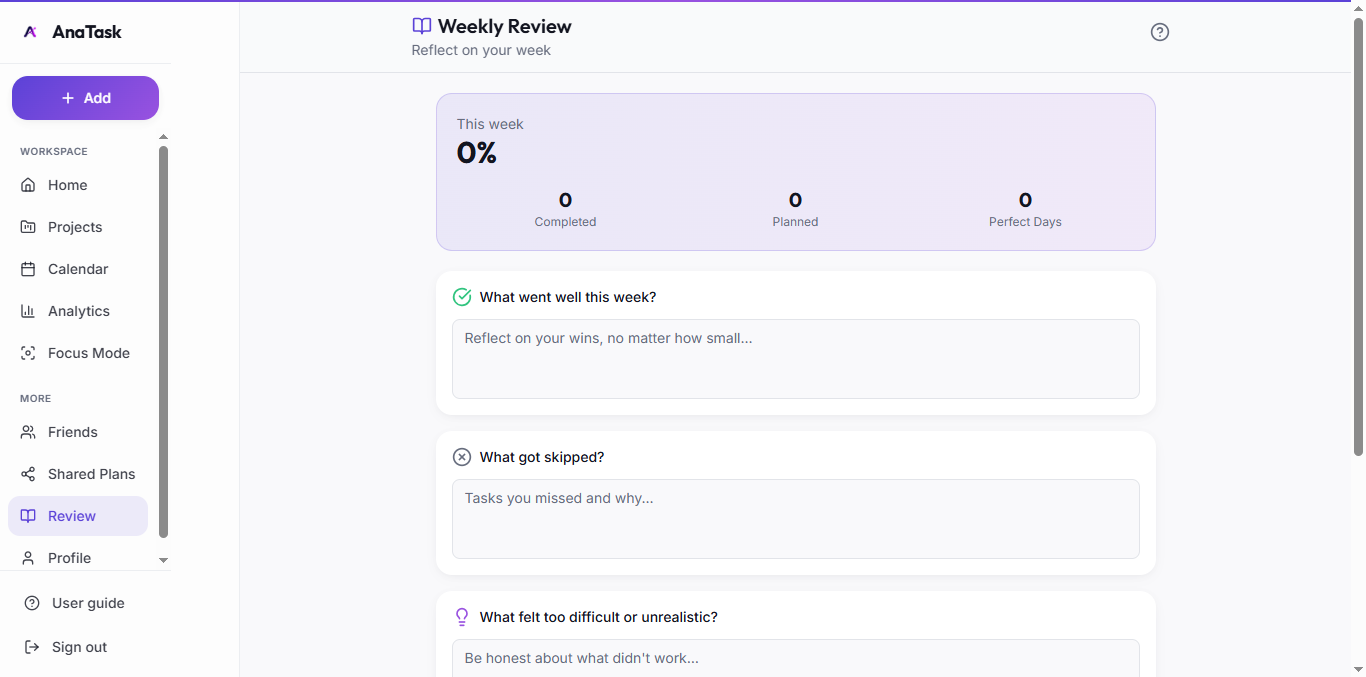Click the main page scrollbar thumb

1358,235
